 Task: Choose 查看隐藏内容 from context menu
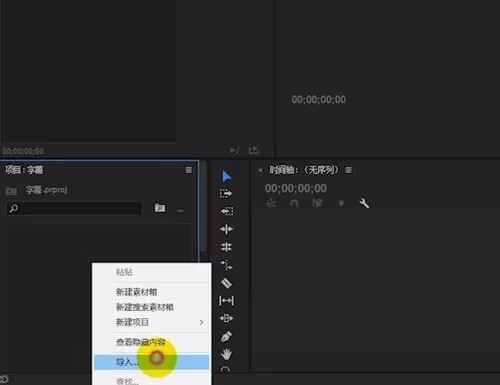(152, 342)
